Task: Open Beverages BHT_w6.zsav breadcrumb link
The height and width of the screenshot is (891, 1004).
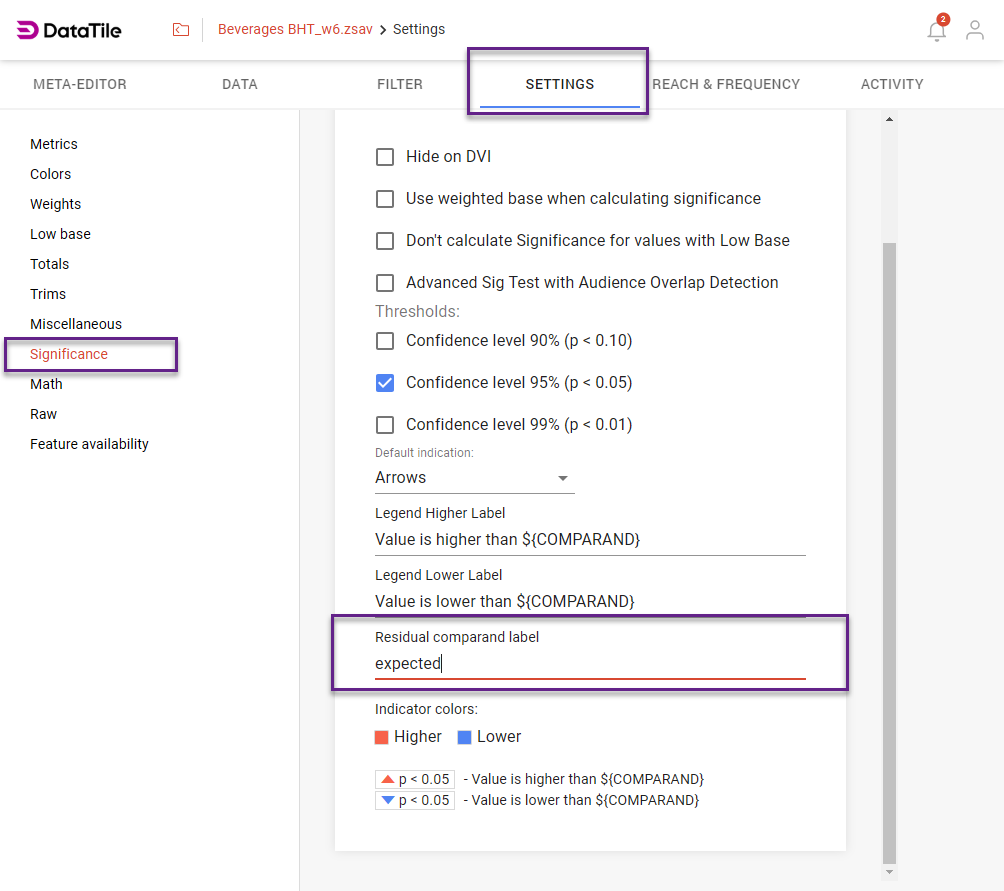Action: tap(295, 29)
